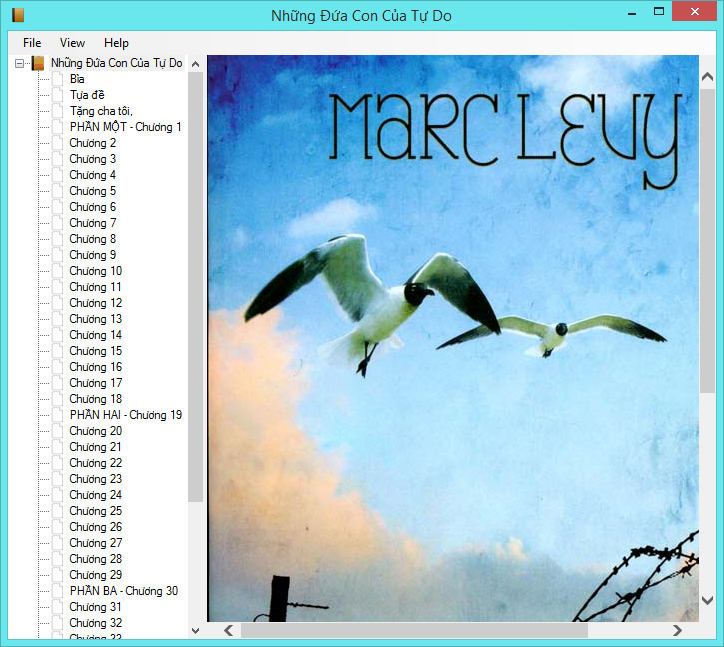This screenshot has height=647, width=724.
Task: Click the tree panel scroll-down arrow
Action: [x=195, y=631]
